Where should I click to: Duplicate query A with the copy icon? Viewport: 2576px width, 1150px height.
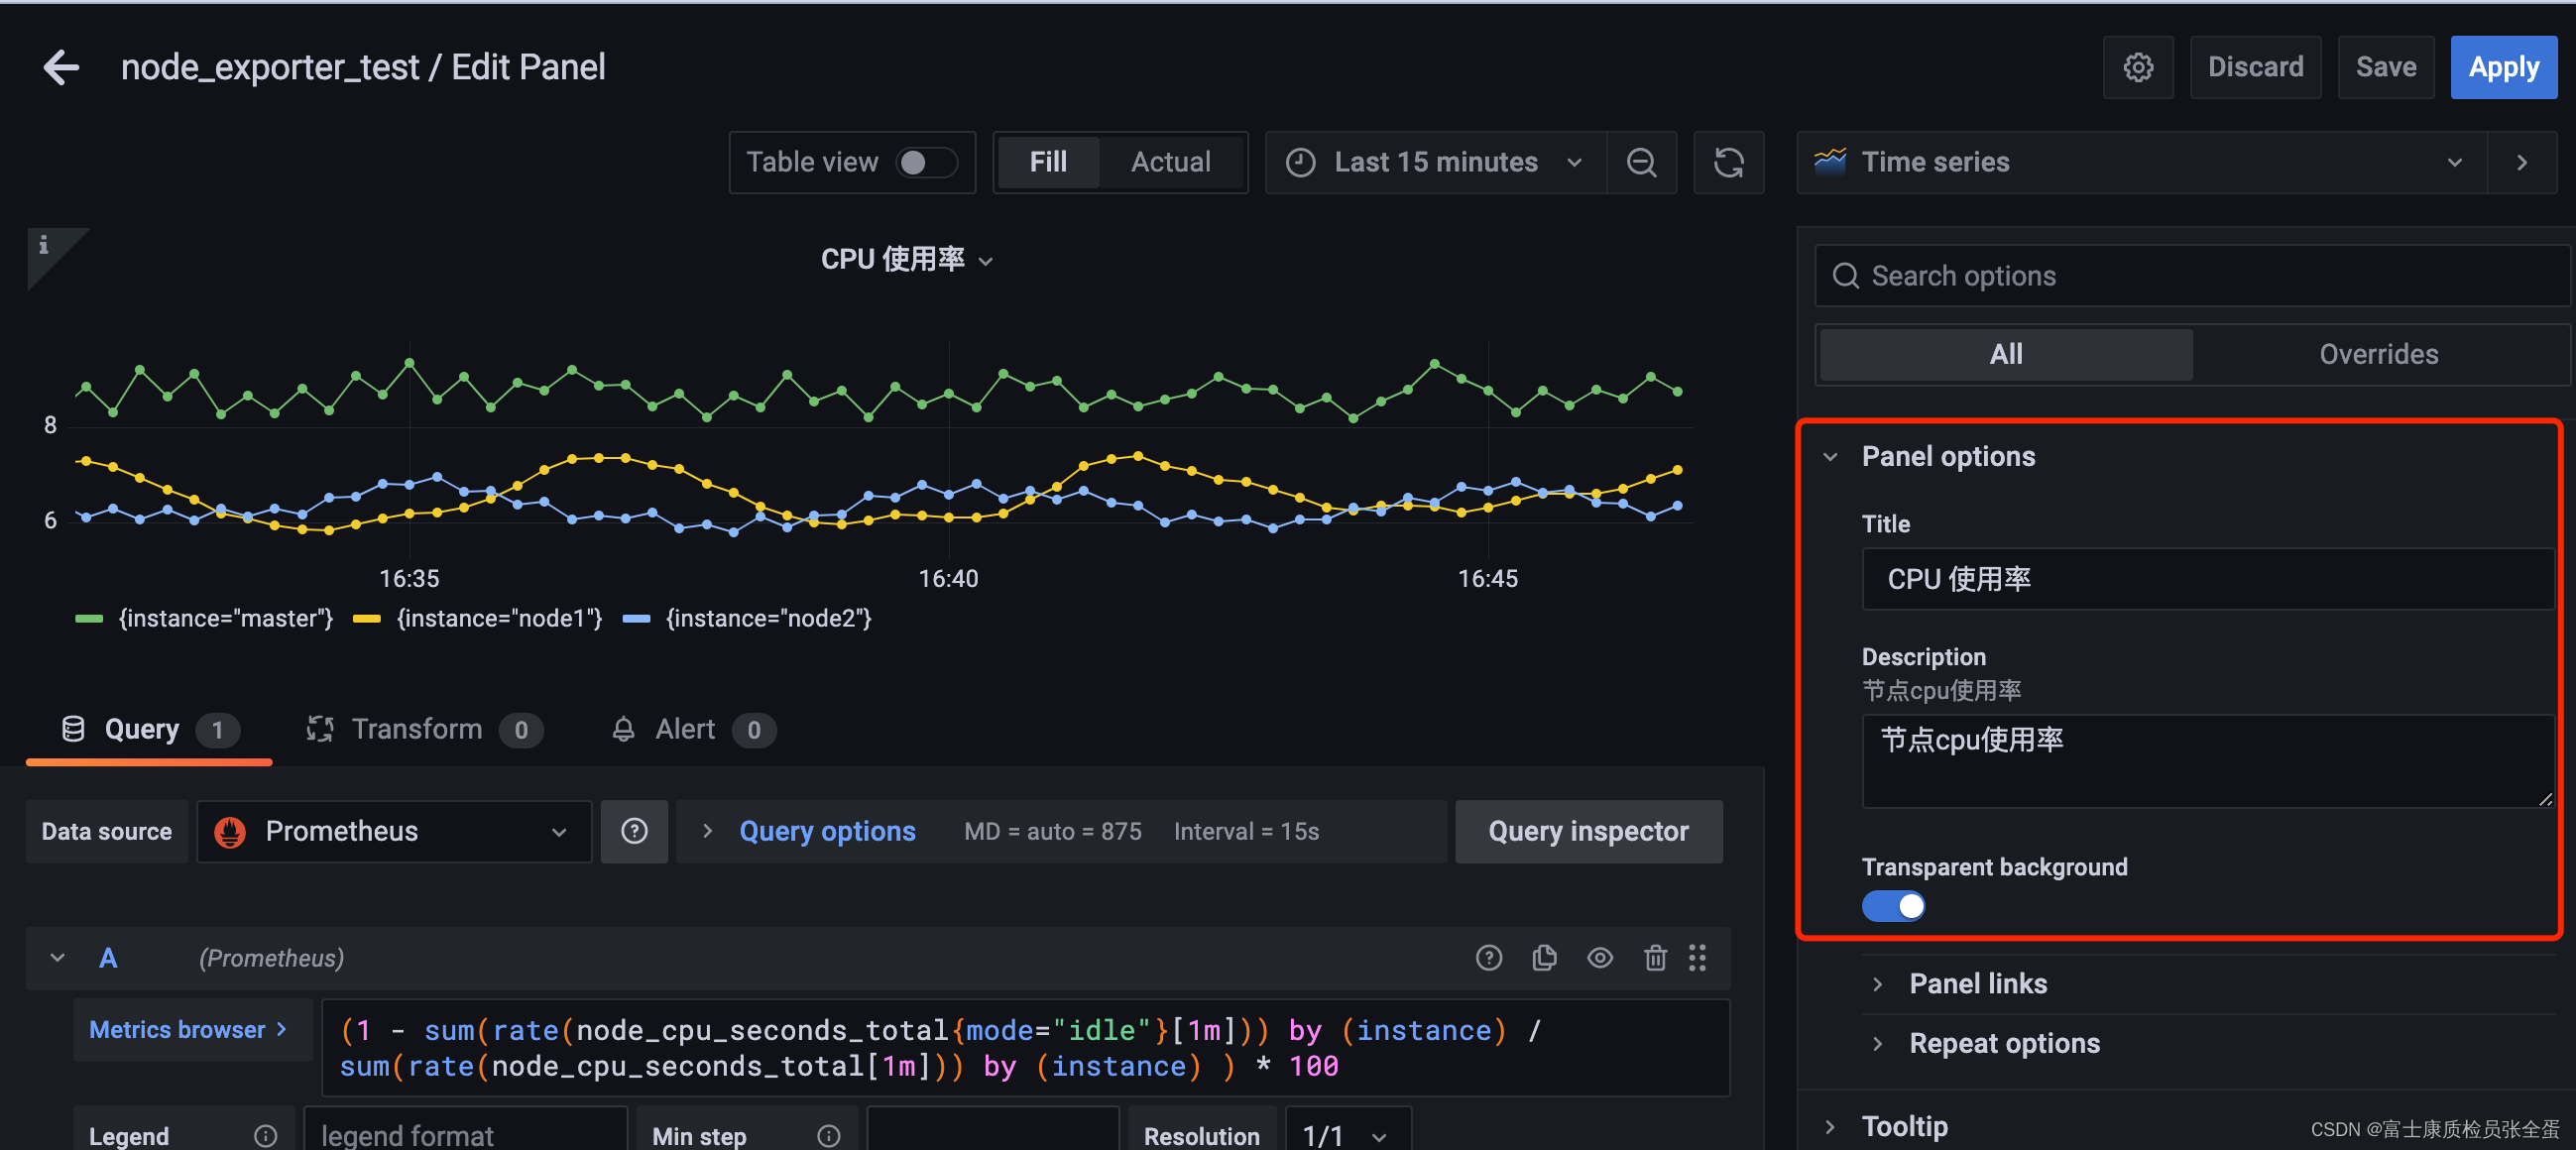click(x=1544, y=957)
